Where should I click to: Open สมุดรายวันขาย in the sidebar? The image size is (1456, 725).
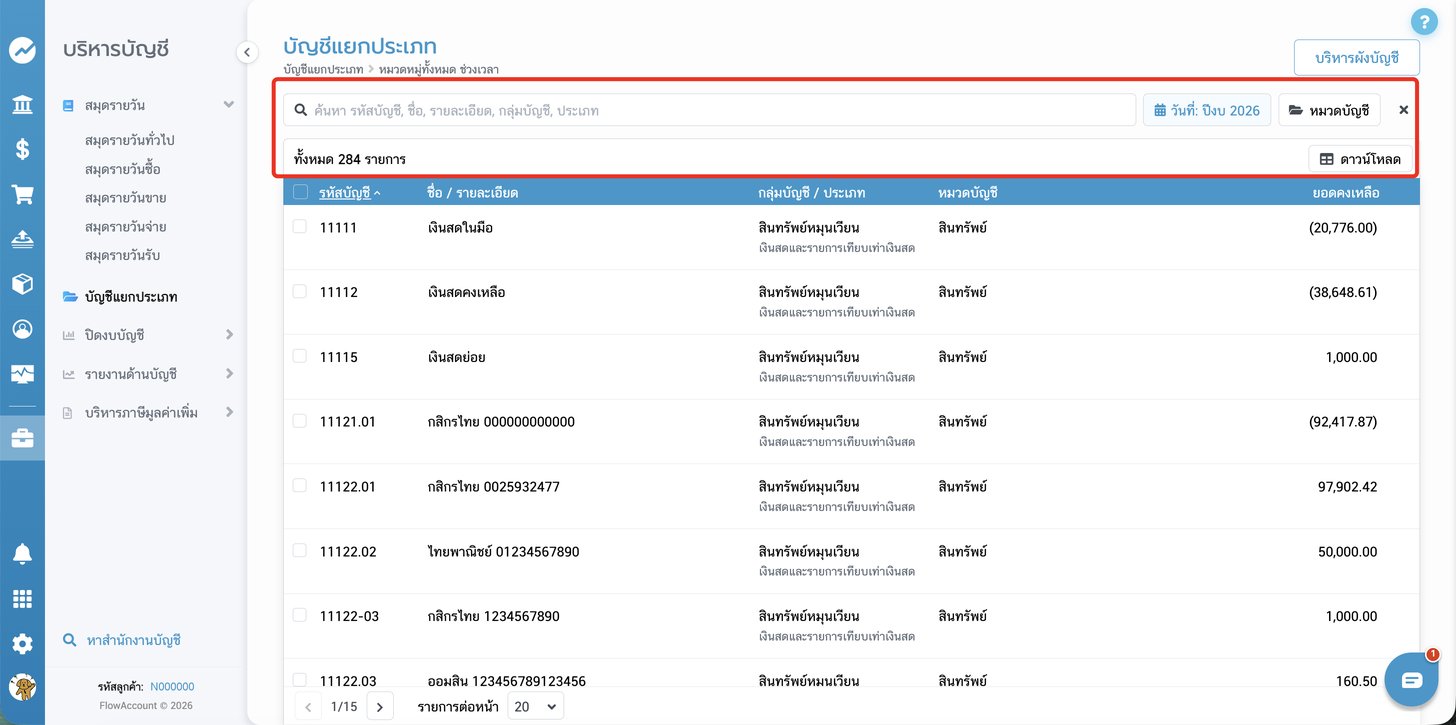click(126, 198)
